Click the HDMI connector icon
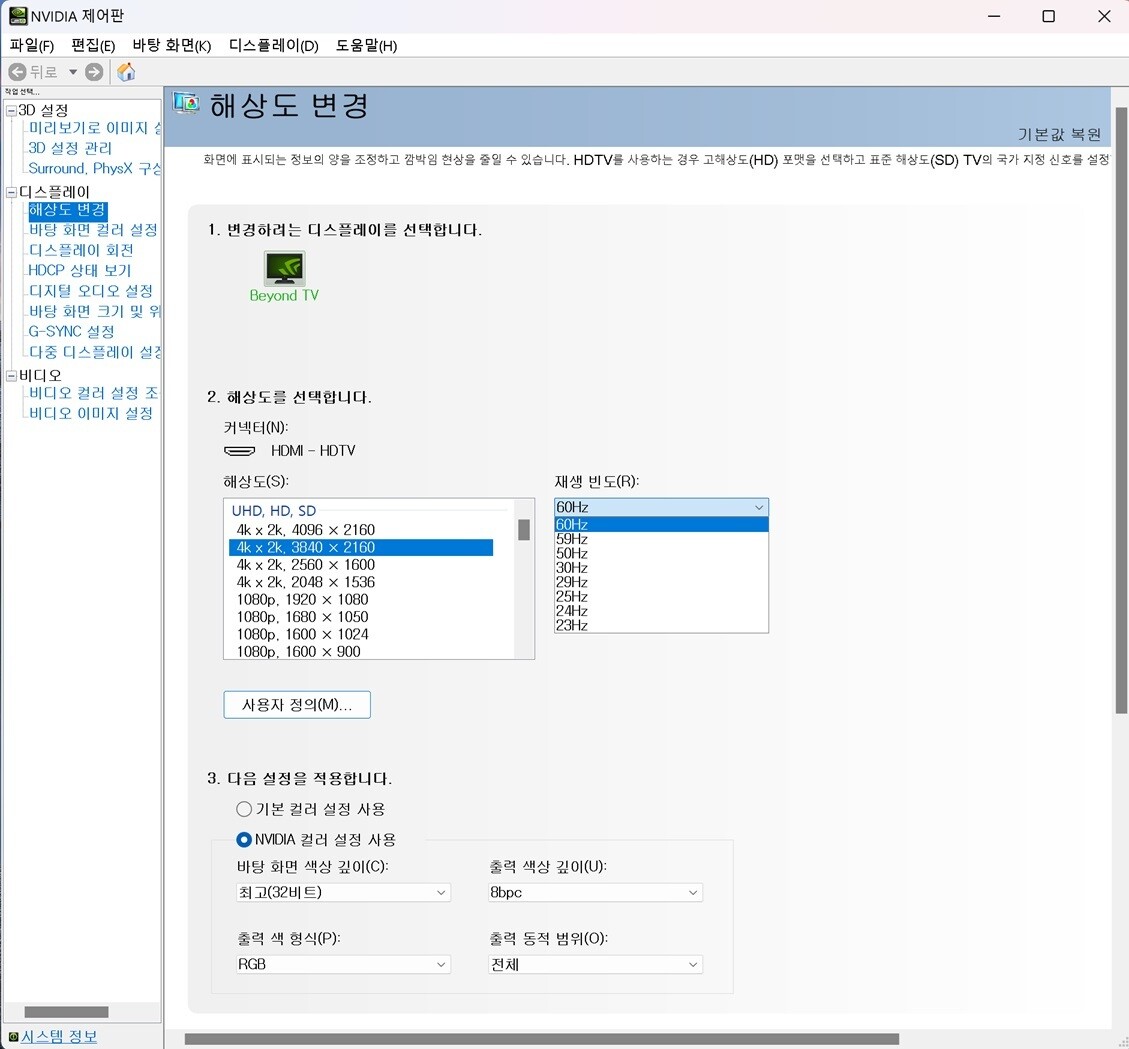 click(x=240, y=451)
